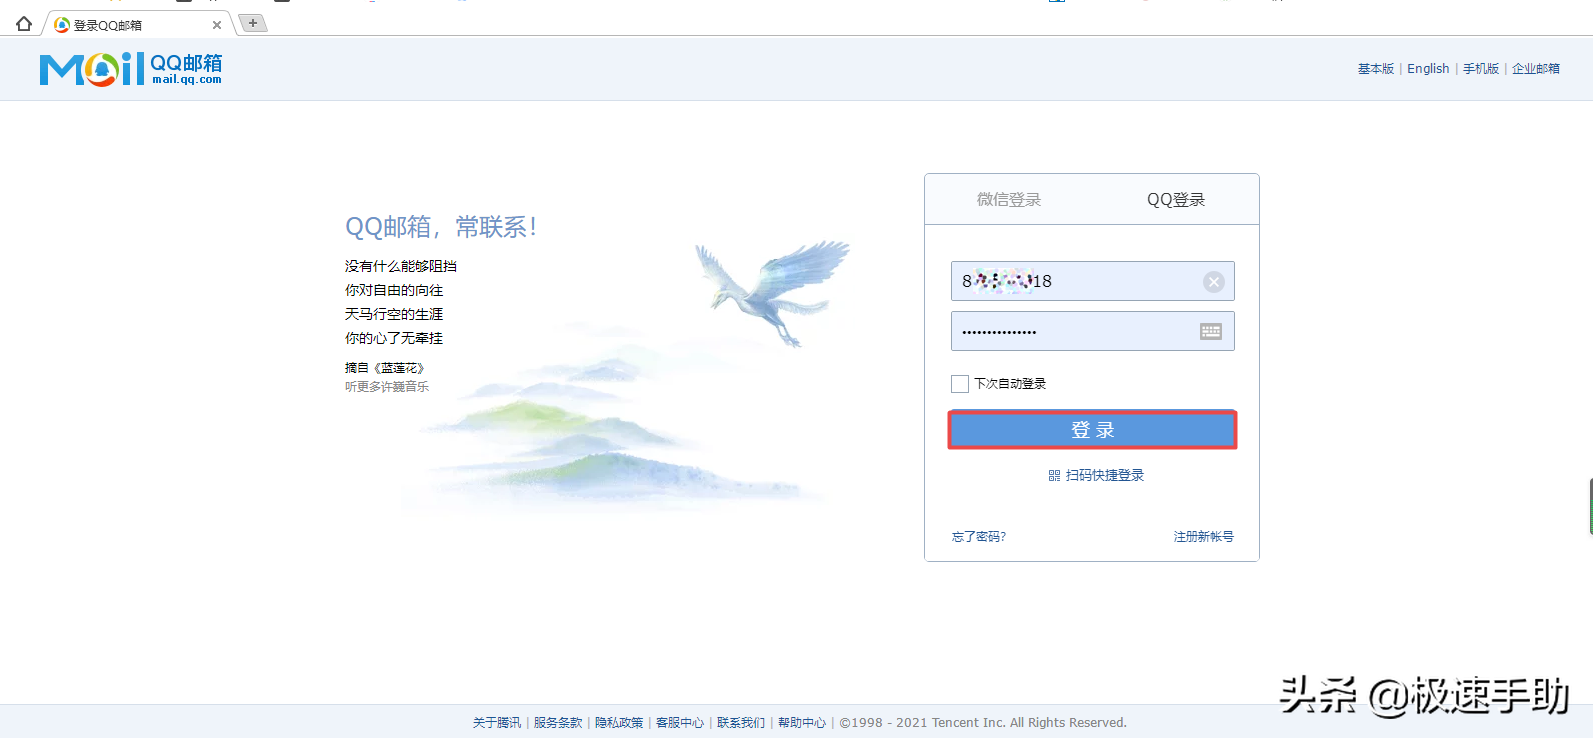Select the 登录QQ邮箱 tab
Image resolution: width=1593 pixels, height=738 pixels.
(x=137, y=25)
